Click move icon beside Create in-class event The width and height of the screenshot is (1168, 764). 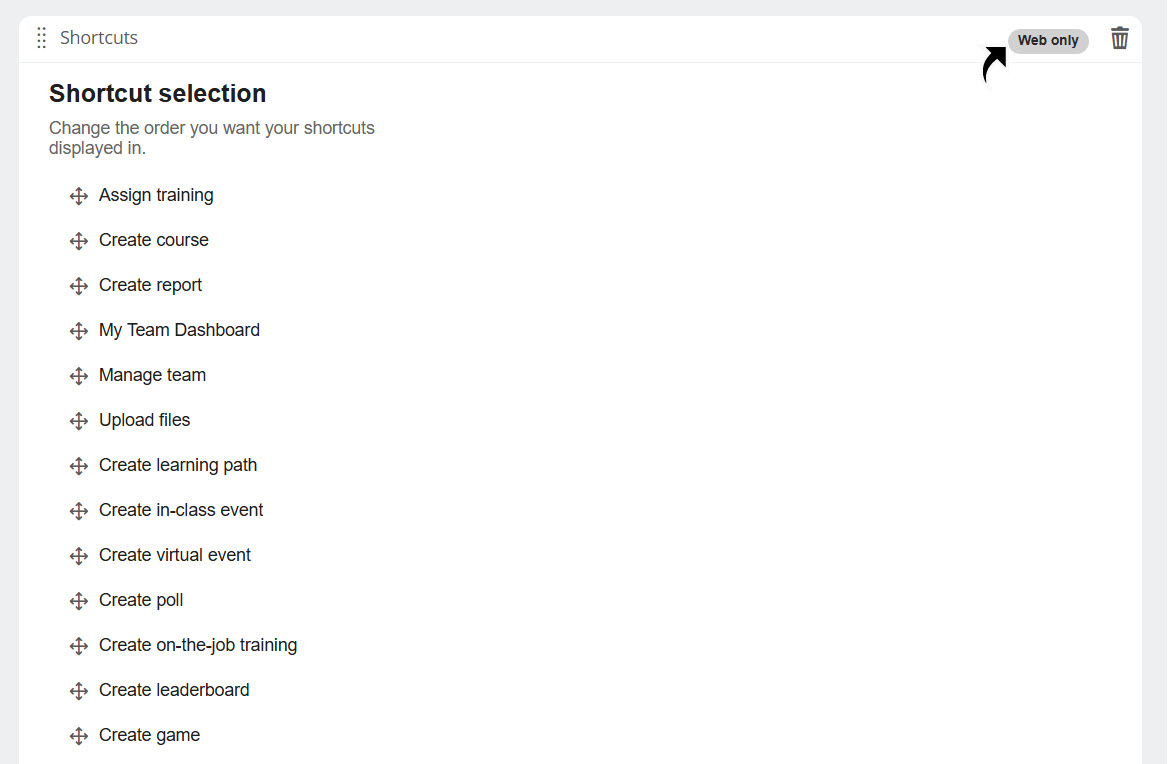pos(79,511)
